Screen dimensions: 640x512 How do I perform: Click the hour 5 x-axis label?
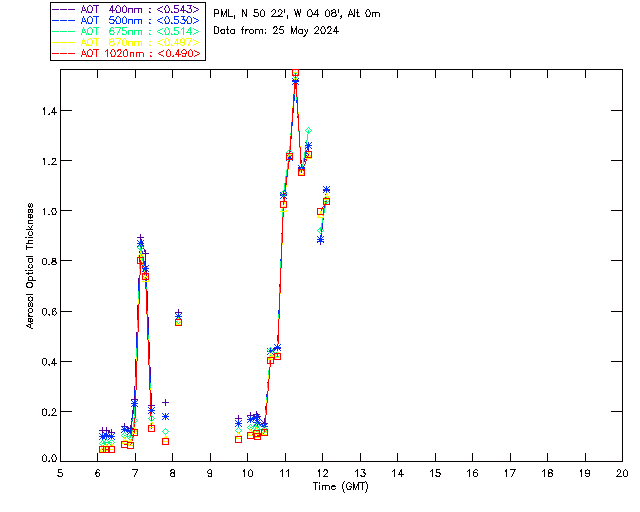coord(60,473)
